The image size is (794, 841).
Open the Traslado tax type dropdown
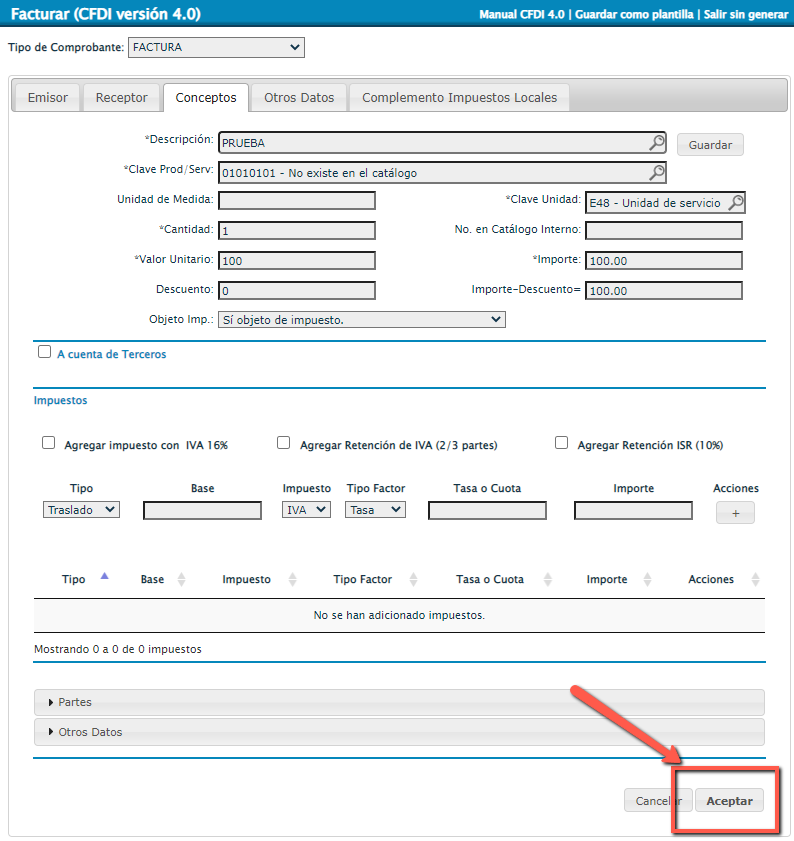tap(81, 510)
